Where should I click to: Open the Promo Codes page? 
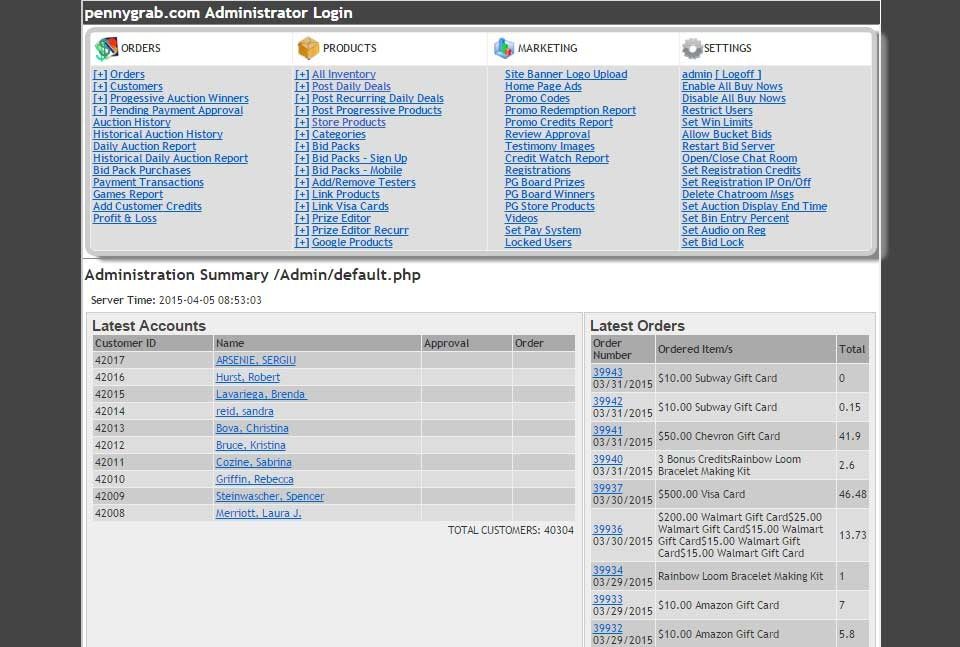click(x=537, y=98)
